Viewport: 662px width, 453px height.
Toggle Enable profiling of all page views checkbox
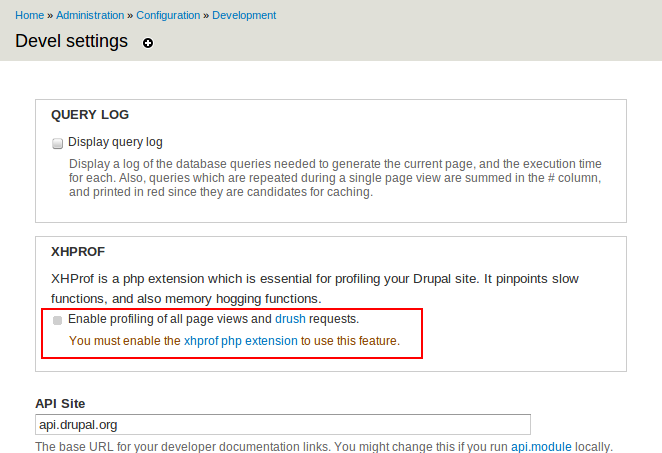pos(57,320)
